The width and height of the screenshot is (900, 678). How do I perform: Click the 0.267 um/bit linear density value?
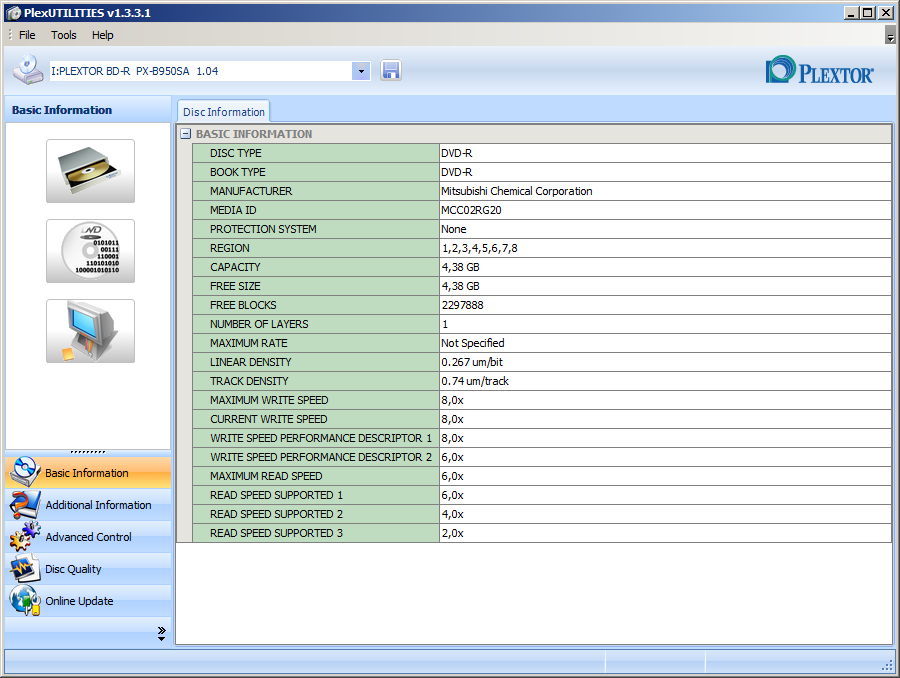472,362
